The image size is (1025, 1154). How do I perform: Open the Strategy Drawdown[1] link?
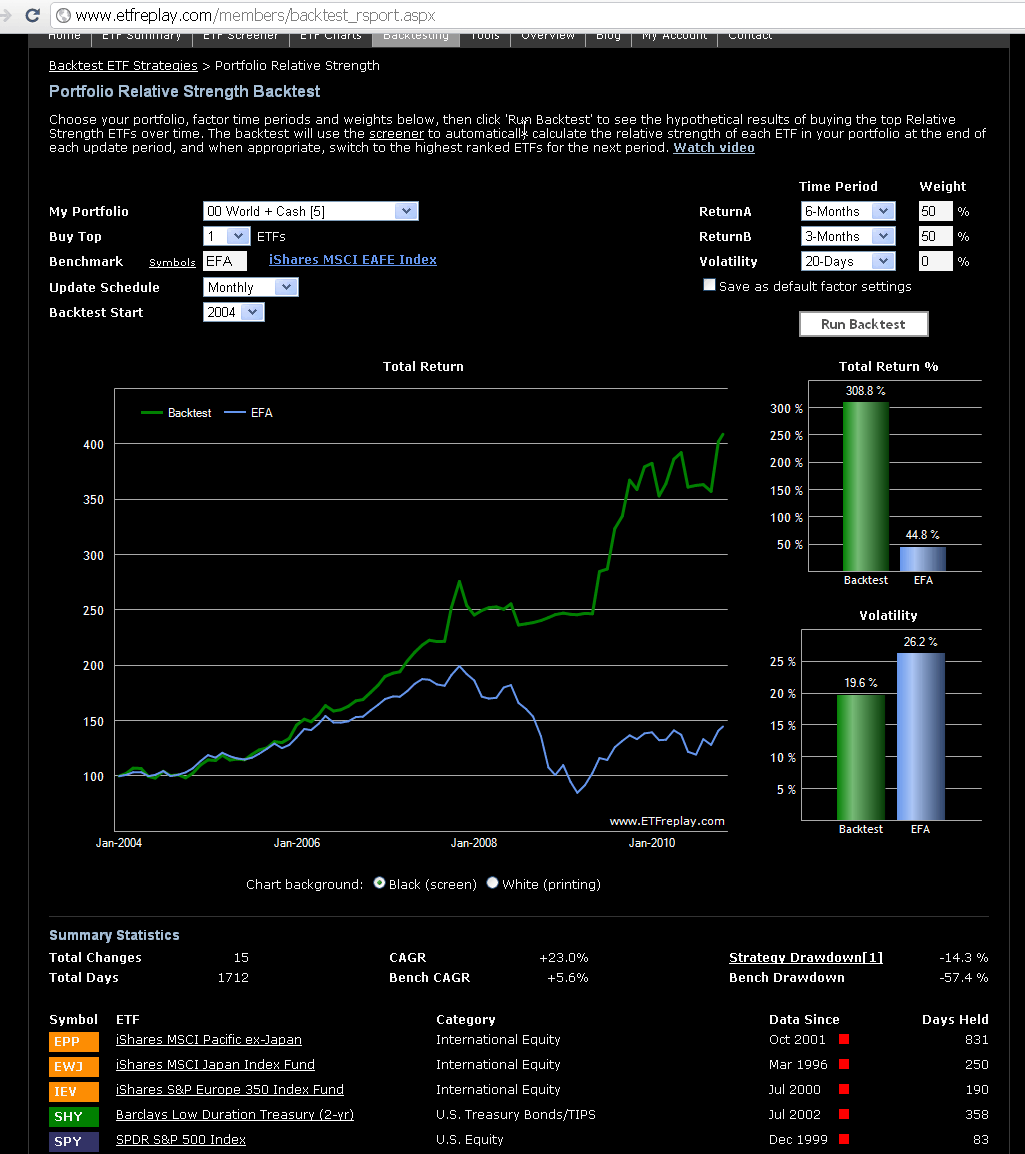click(806, 957)
